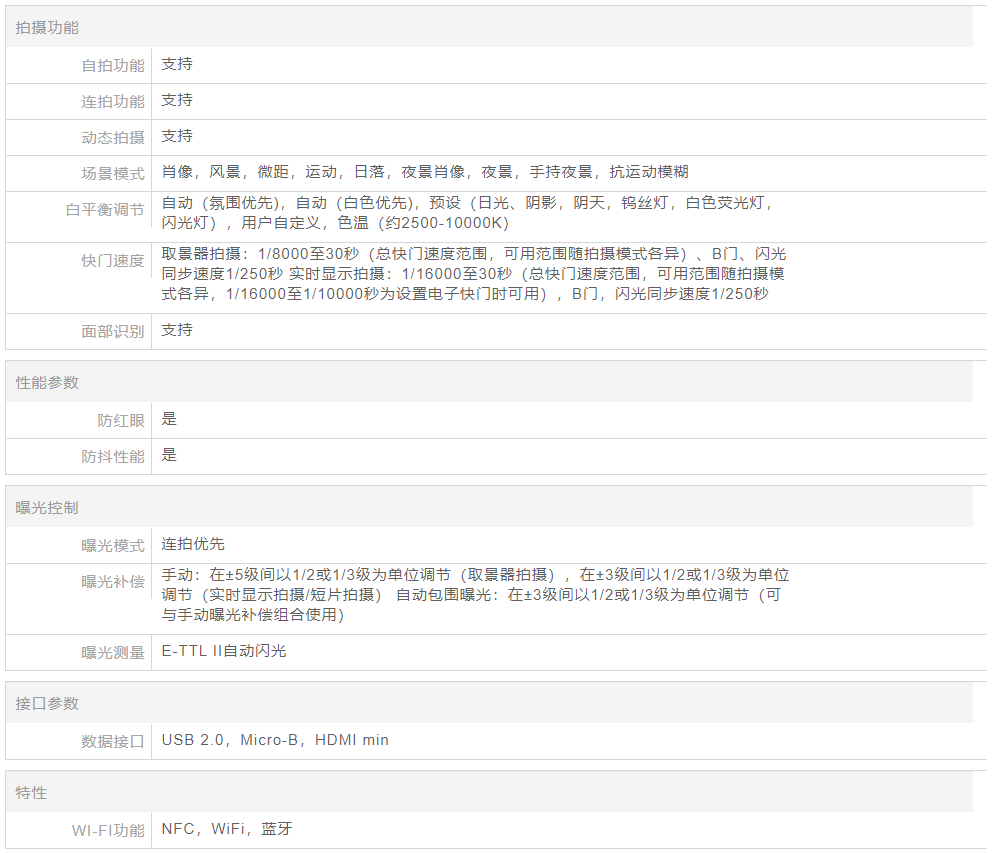Click the USB 2.0 data interface value
996x853 pixels.
coord(275,741)
